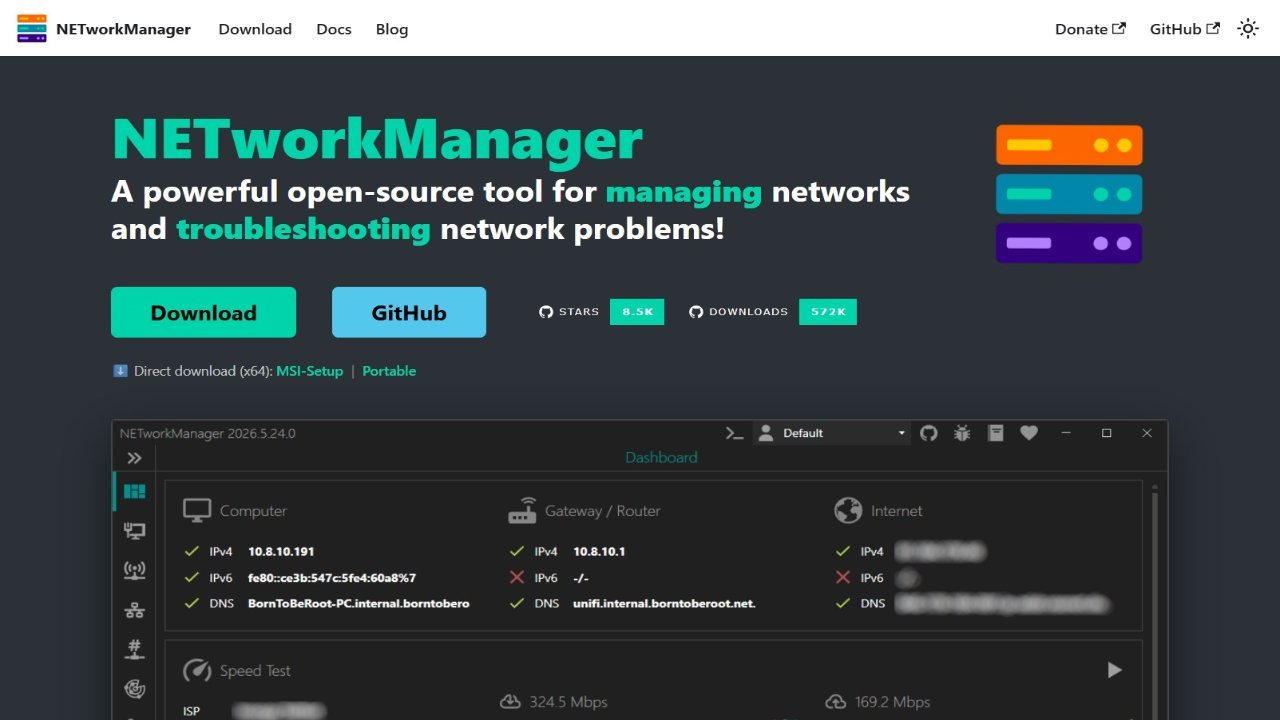Open the PowerShell console icon in app
Viewport: 1280px width, 720px height.
pyautogui.click(x=735, y=433)
